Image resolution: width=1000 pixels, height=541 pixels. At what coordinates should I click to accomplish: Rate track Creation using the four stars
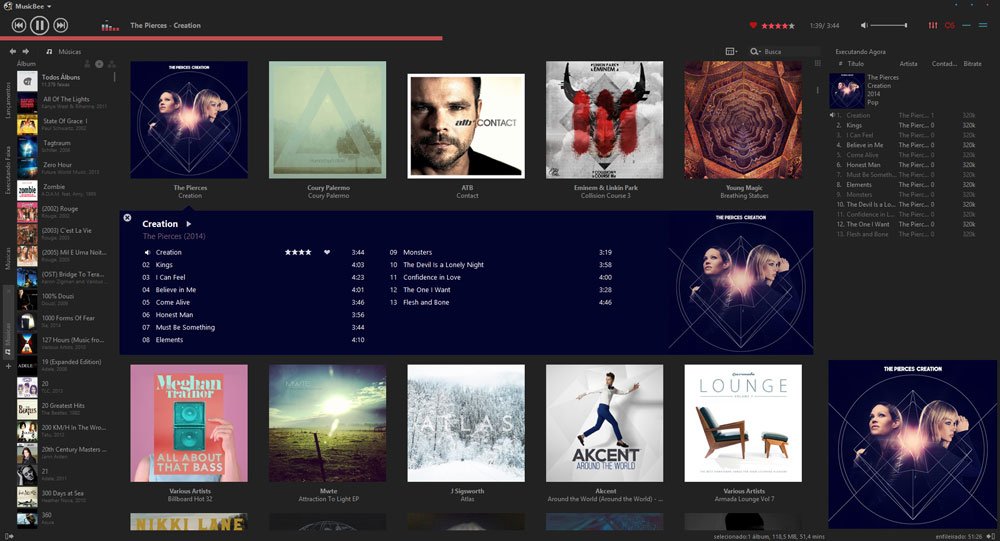coord(298,253)
